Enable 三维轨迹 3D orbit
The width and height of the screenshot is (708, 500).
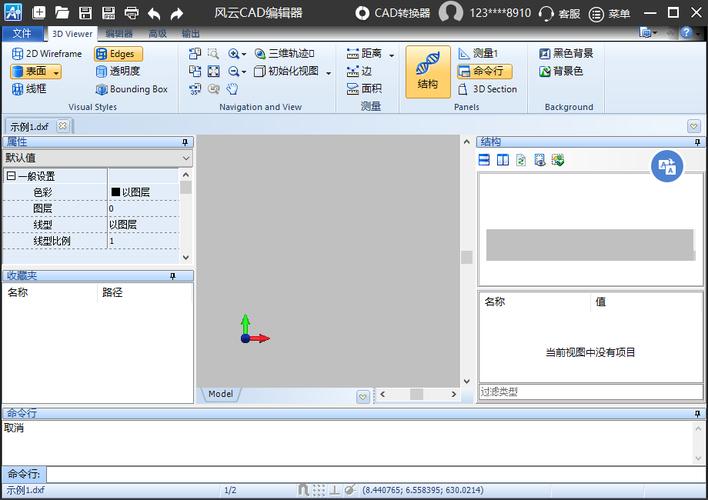[284, 54]
